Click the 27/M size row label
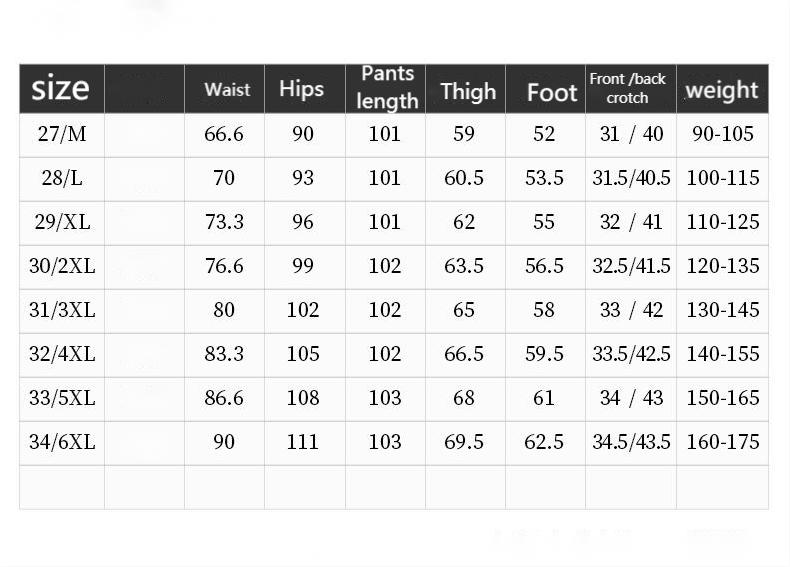 point(62,134)
